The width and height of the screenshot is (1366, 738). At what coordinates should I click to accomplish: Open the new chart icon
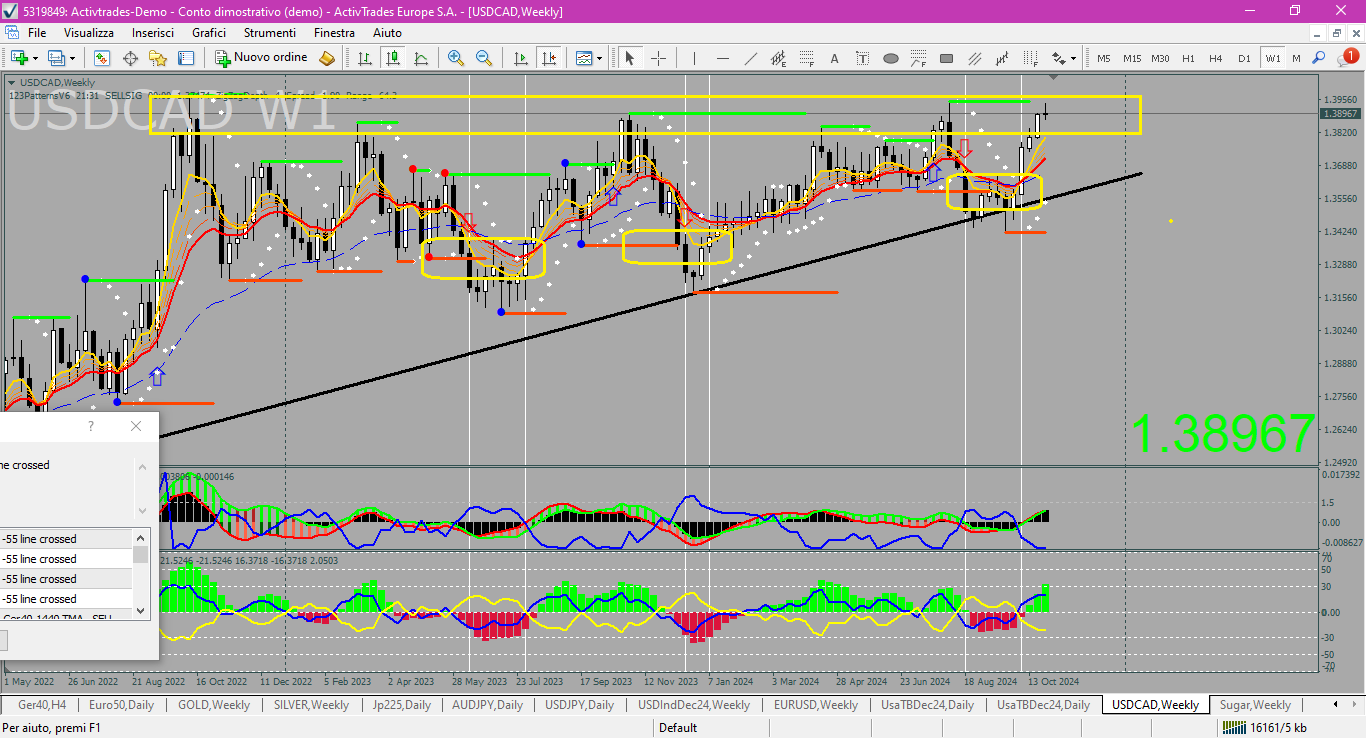(20, 58)
